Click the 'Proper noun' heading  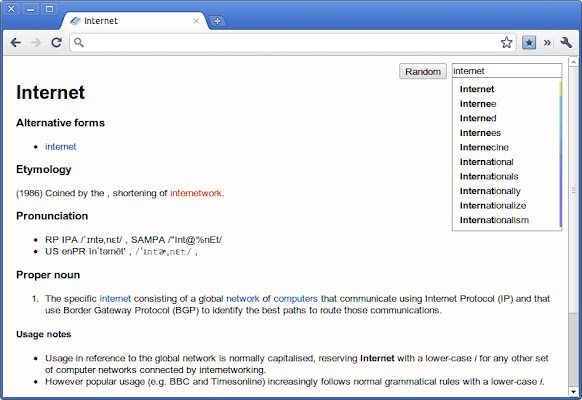pyautogui.click(x=48, y=275)
